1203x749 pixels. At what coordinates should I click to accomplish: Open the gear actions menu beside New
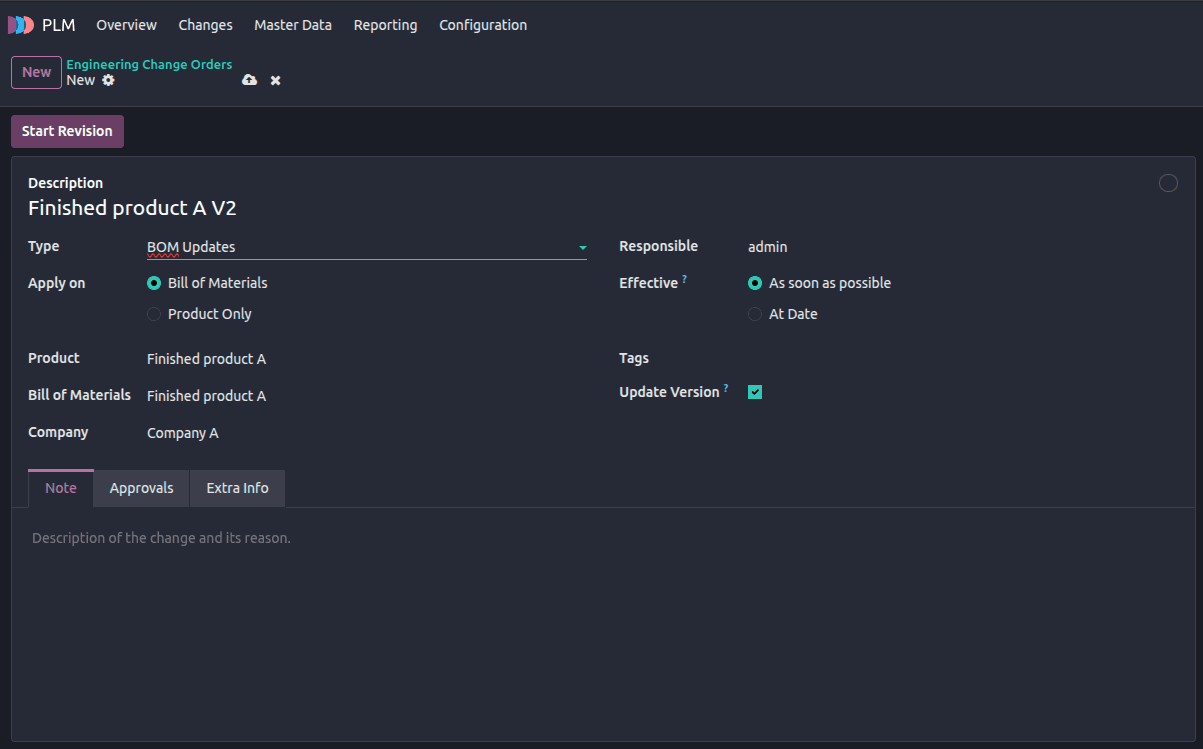tap(108, 80)
